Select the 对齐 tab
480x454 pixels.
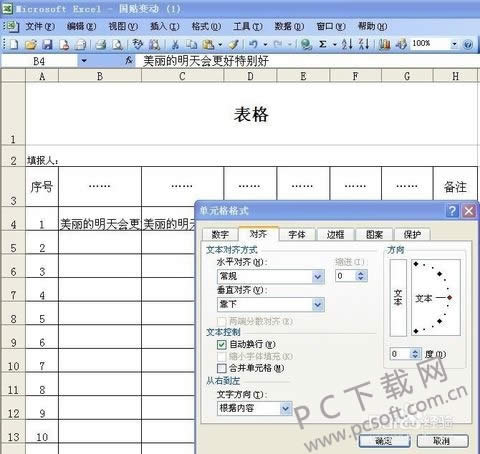[x=258, y=234]
